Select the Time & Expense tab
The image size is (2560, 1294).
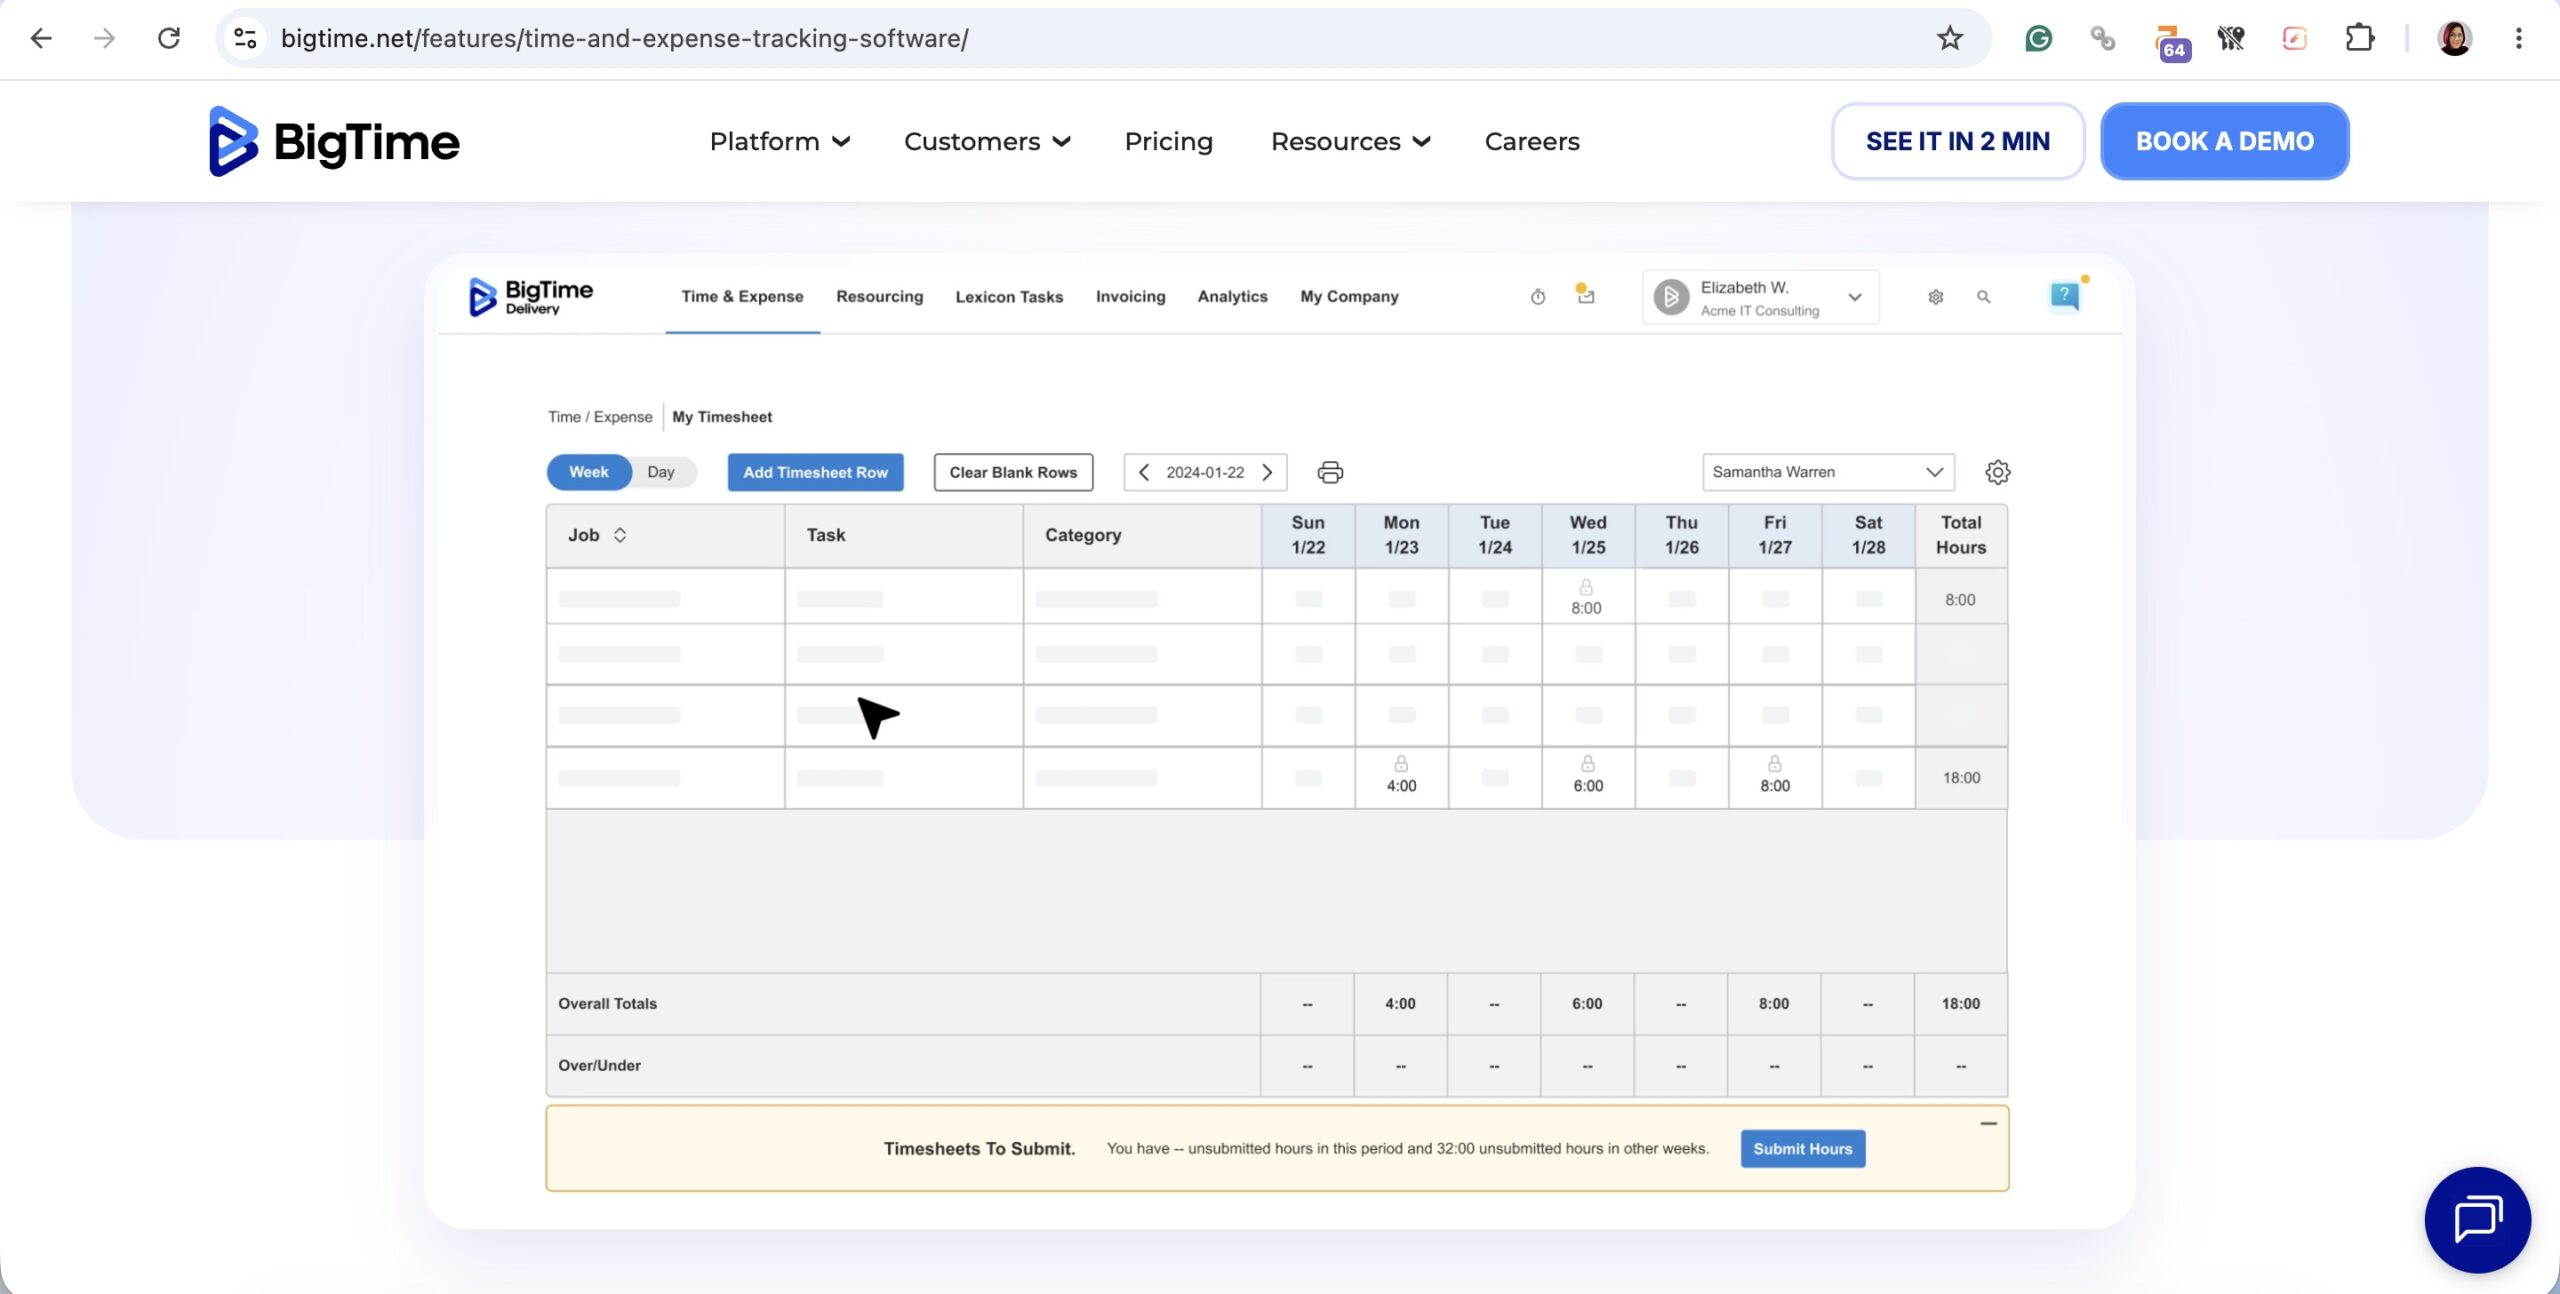point(742,297)
